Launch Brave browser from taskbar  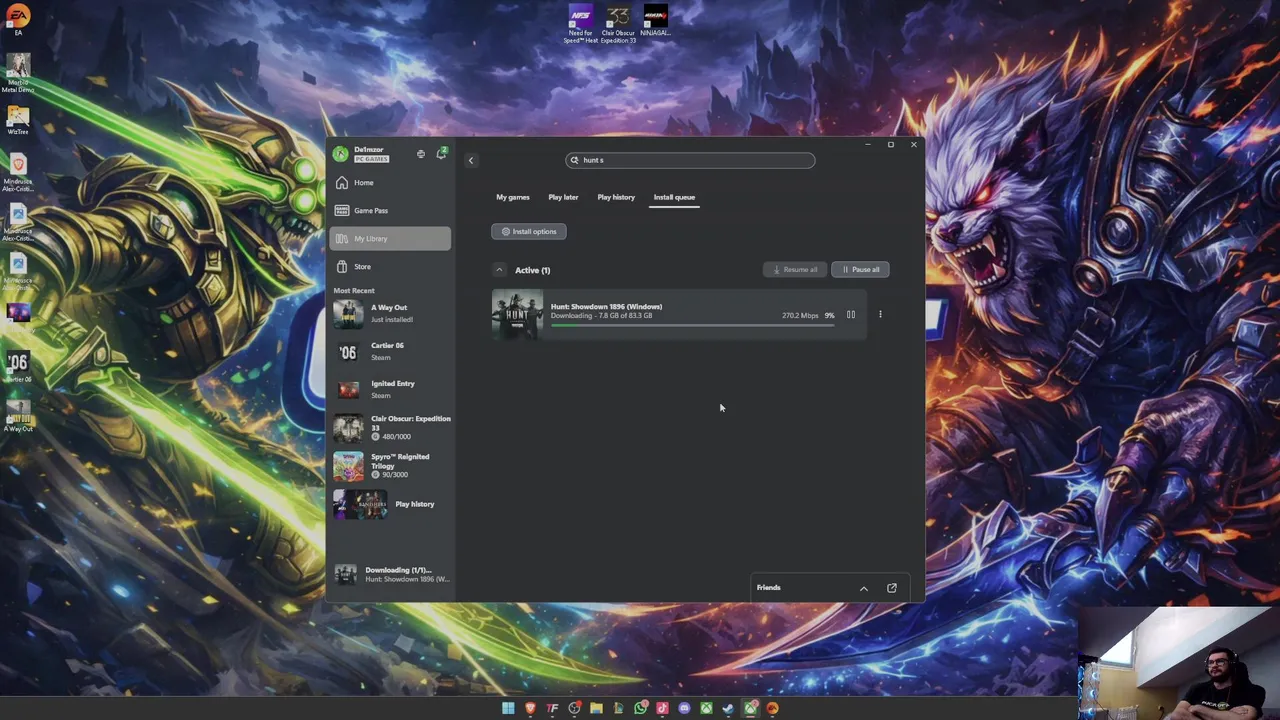point(530,708)
